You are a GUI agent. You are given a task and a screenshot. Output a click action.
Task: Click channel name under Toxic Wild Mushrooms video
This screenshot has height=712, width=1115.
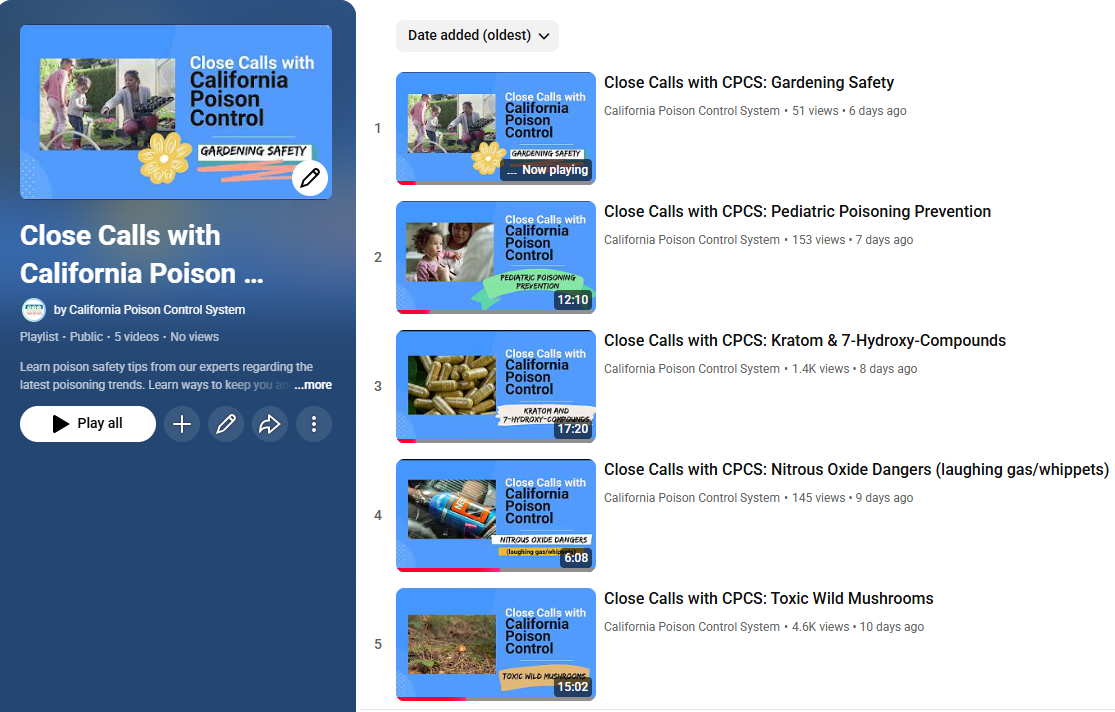[x=692, y=627]
